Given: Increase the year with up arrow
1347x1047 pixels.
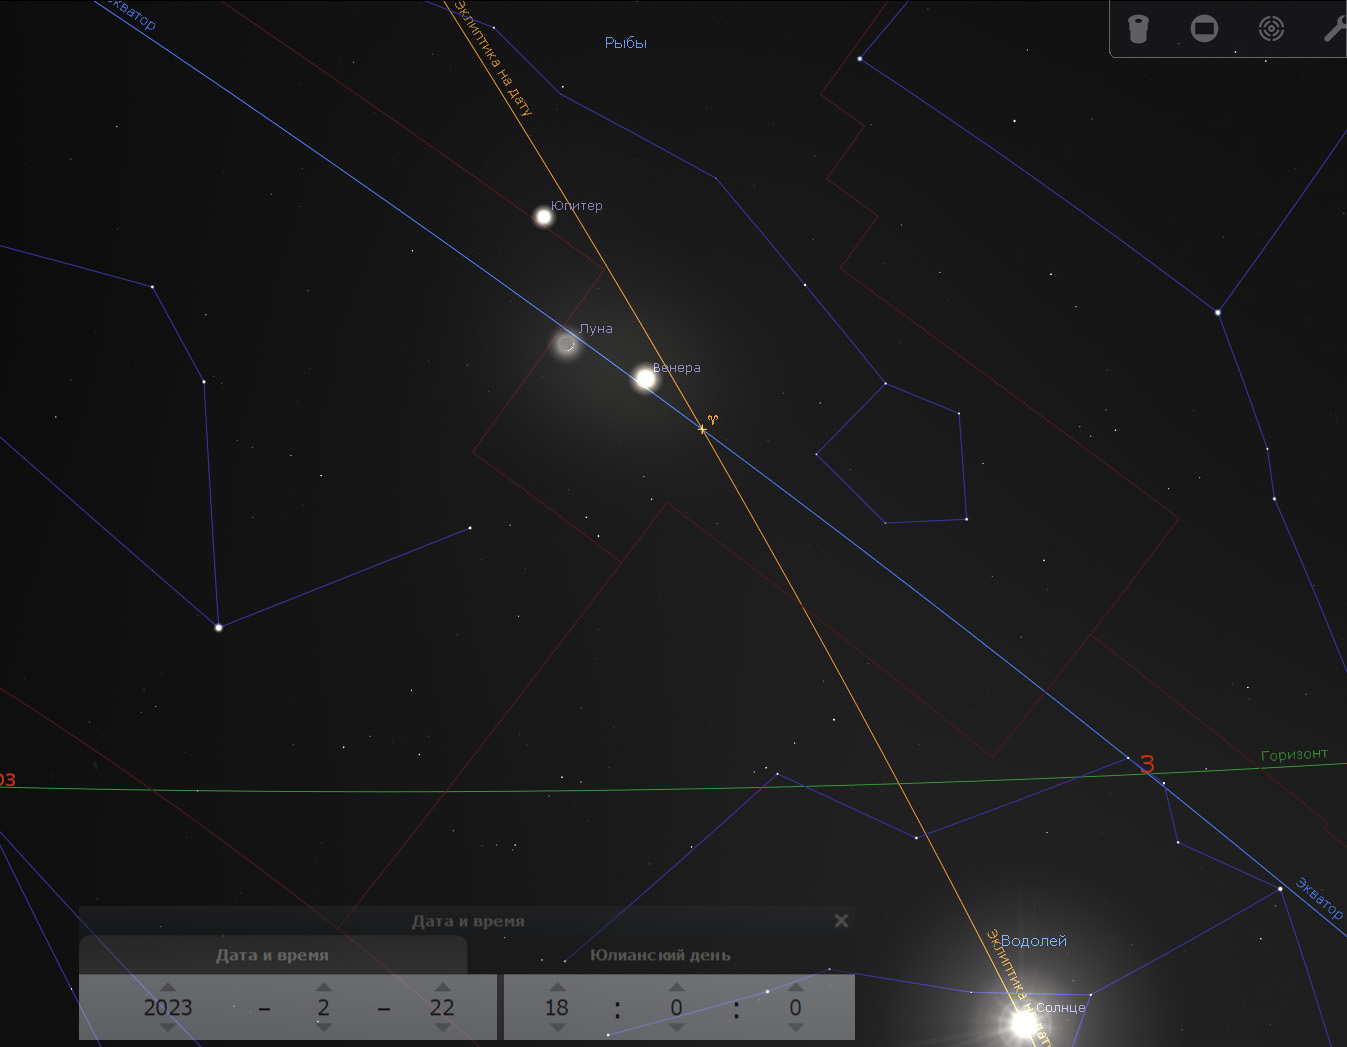Looking at the screenshot, I should coord(168,987).
